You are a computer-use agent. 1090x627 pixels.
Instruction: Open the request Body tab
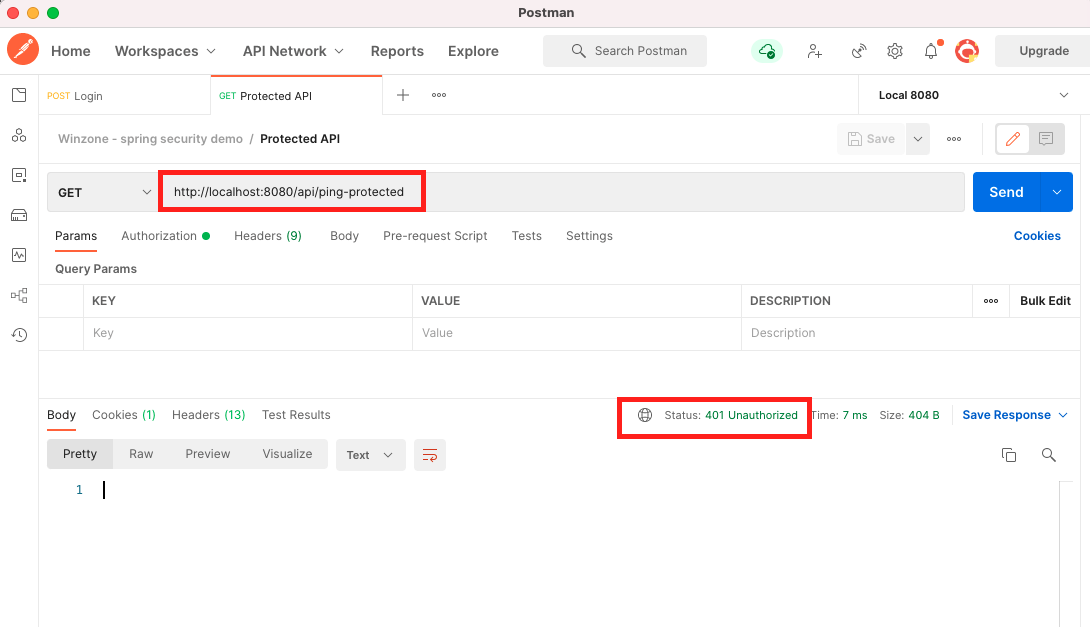pyautogui.click(x=344, y=236)
